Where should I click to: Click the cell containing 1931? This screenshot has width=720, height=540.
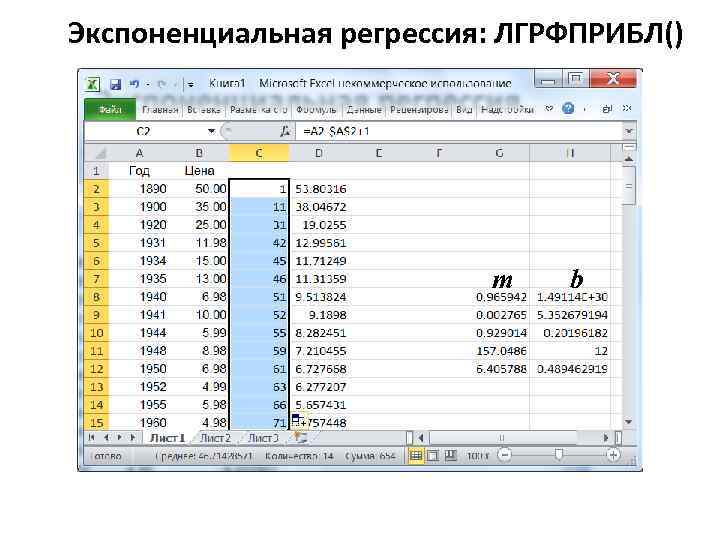click(139, 243)
